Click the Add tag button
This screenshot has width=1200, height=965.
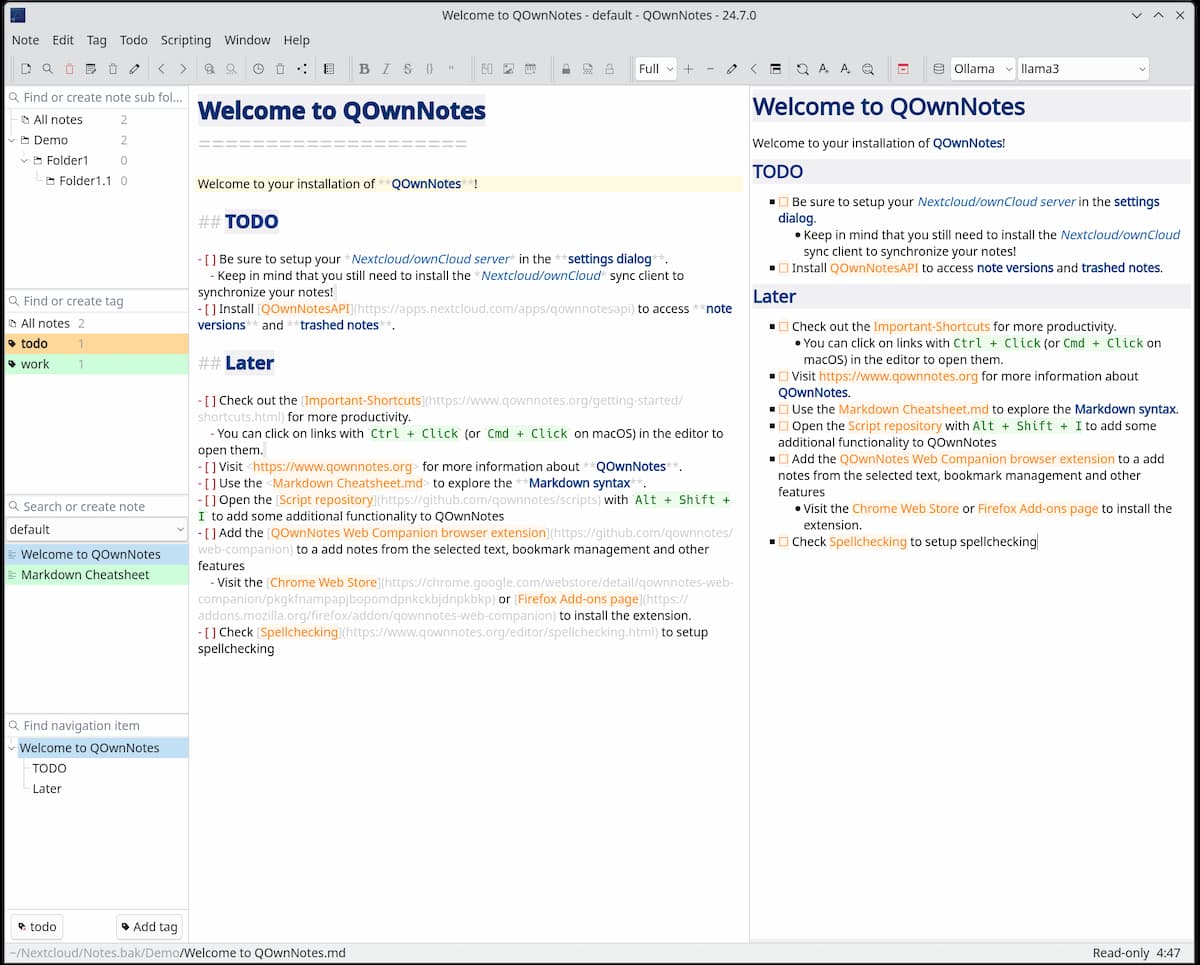(x=149, y=927)
